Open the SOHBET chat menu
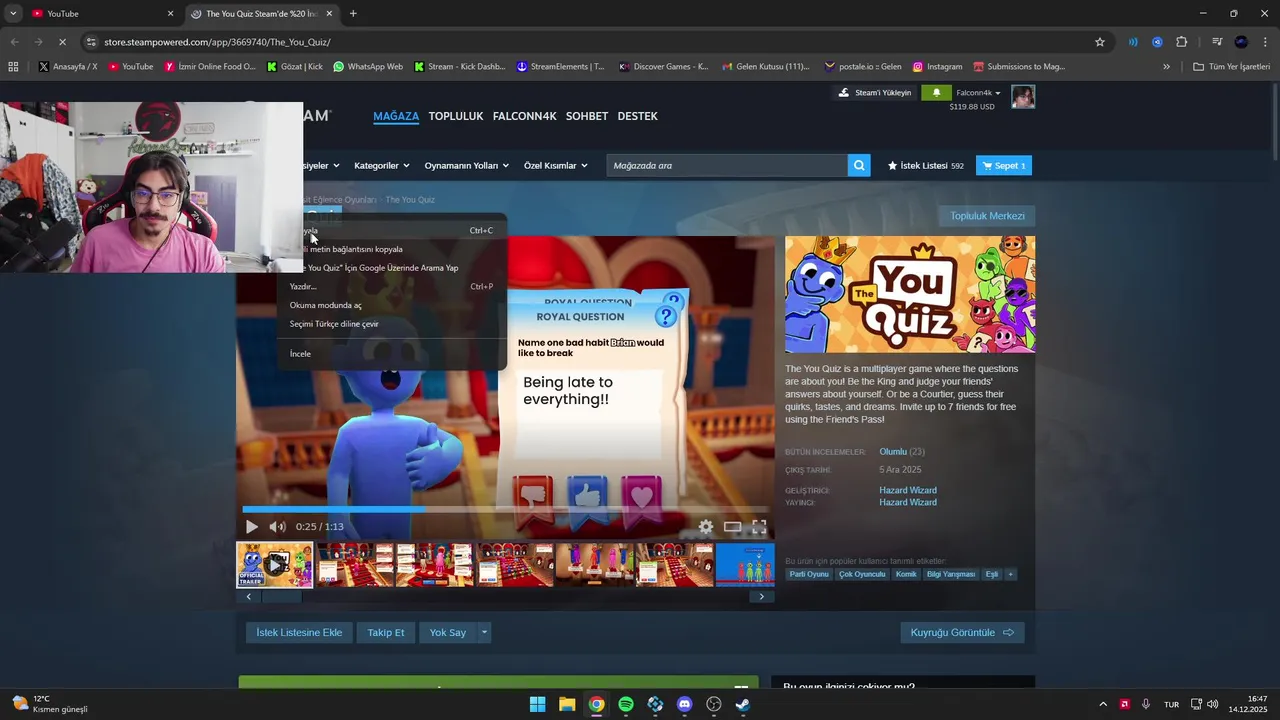The width and height of the screenshot is (1280, 720). pyautogui.click(x=587, y=116)
